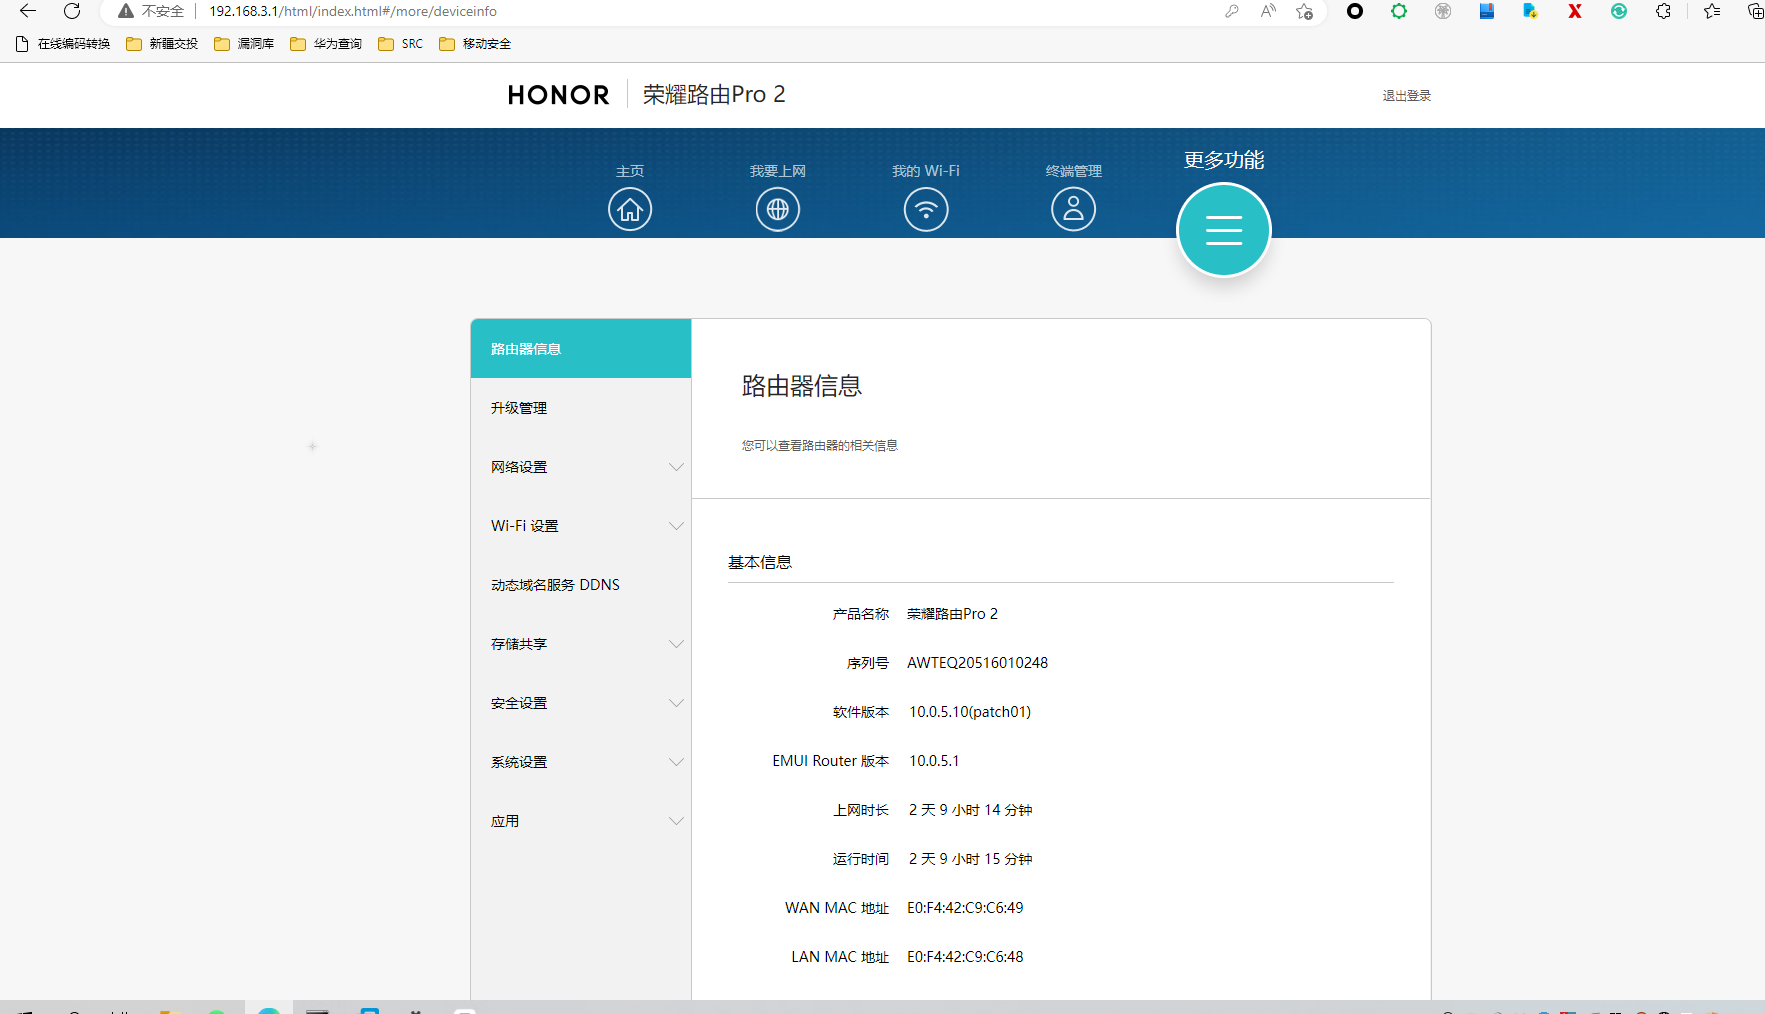
Task: Click red X extension icon
Action: coord(1575,11)
